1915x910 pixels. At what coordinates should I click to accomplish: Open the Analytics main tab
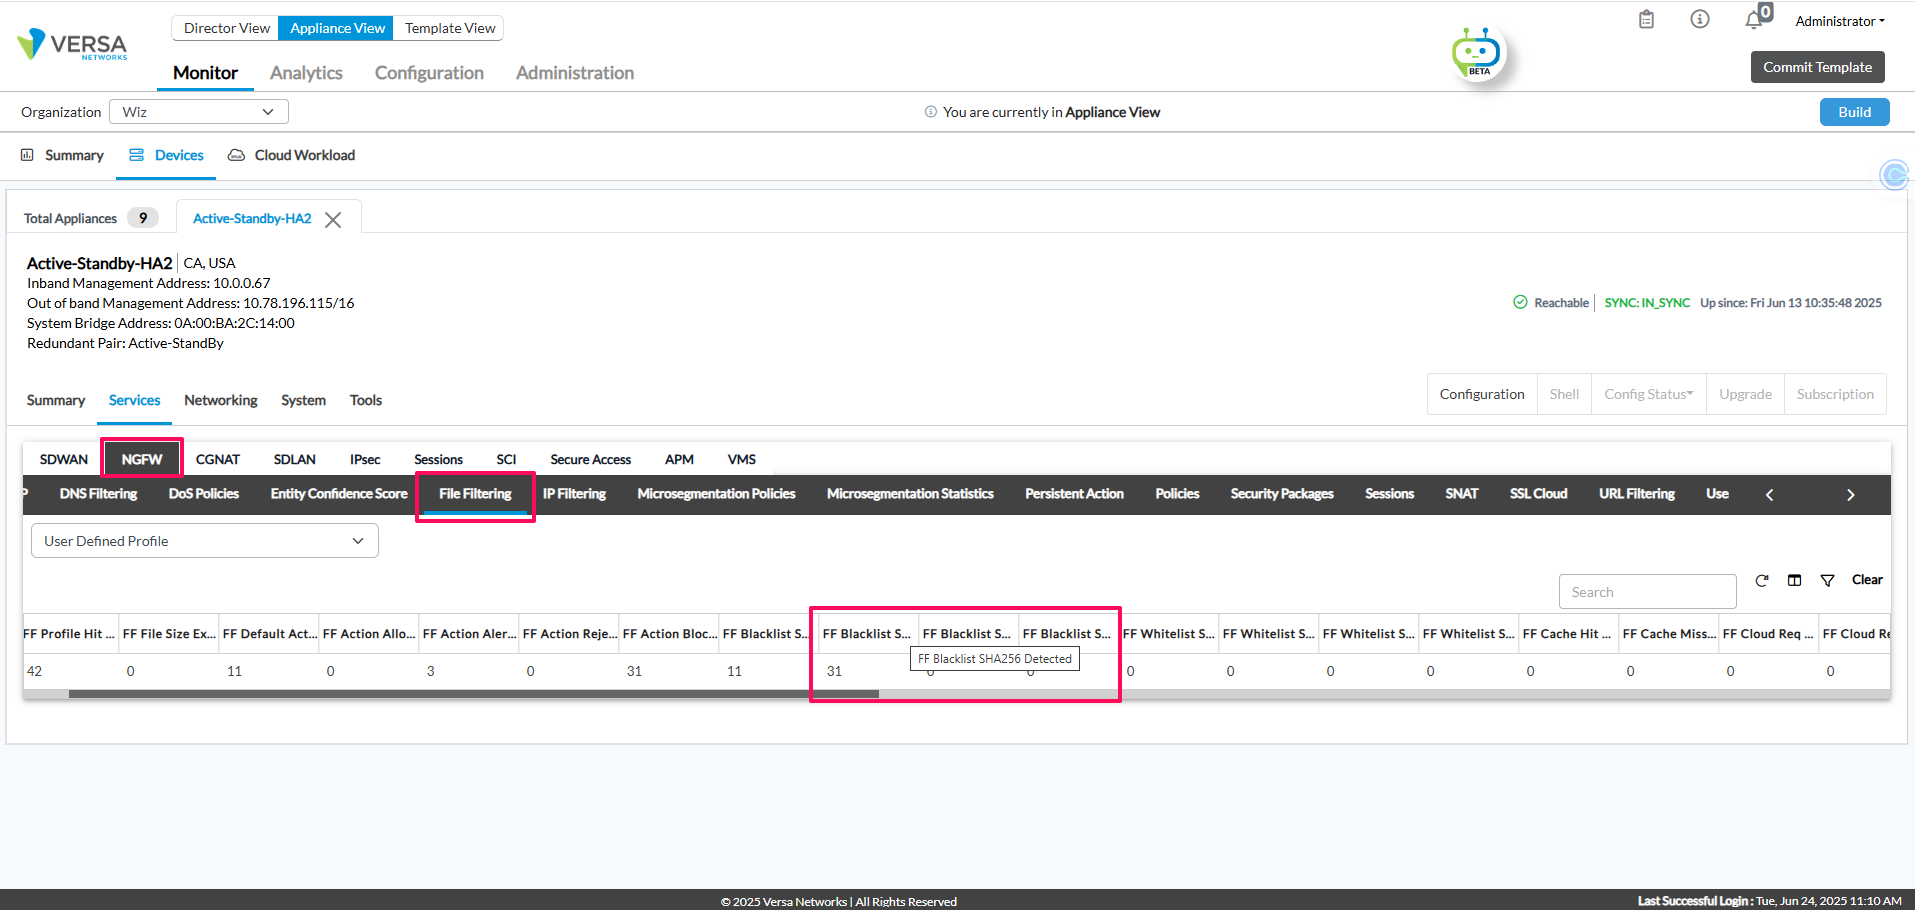306,73
